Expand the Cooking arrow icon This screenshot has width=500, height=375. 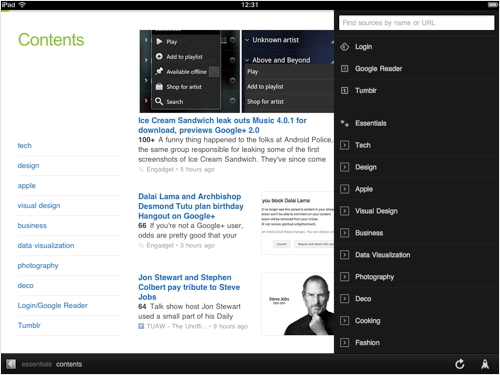pyautogui.click(x=345, y=321)
